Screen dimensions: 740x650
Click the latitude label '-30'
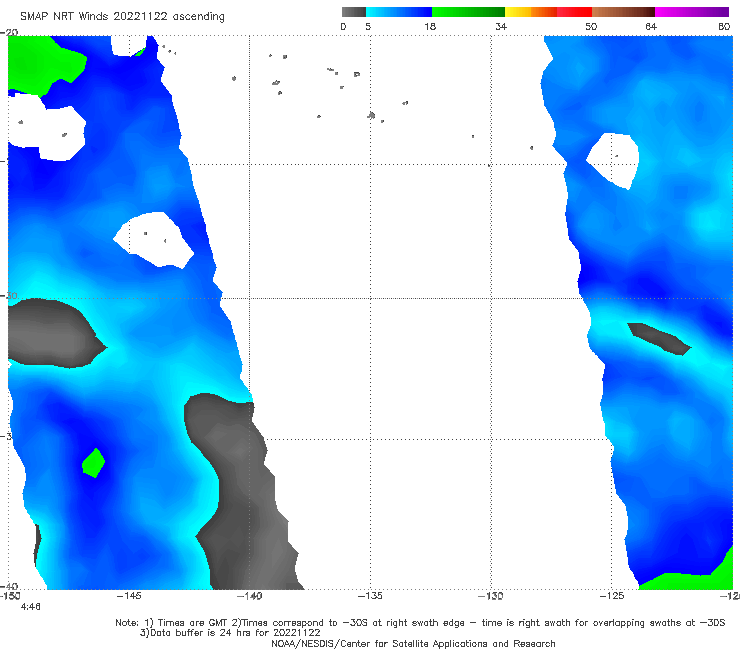(x=9, y=295)
